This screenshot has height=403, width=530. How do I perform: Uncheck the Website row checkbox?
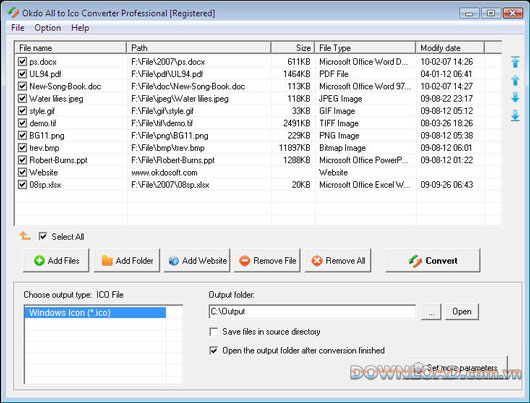[x=22, y=172]
